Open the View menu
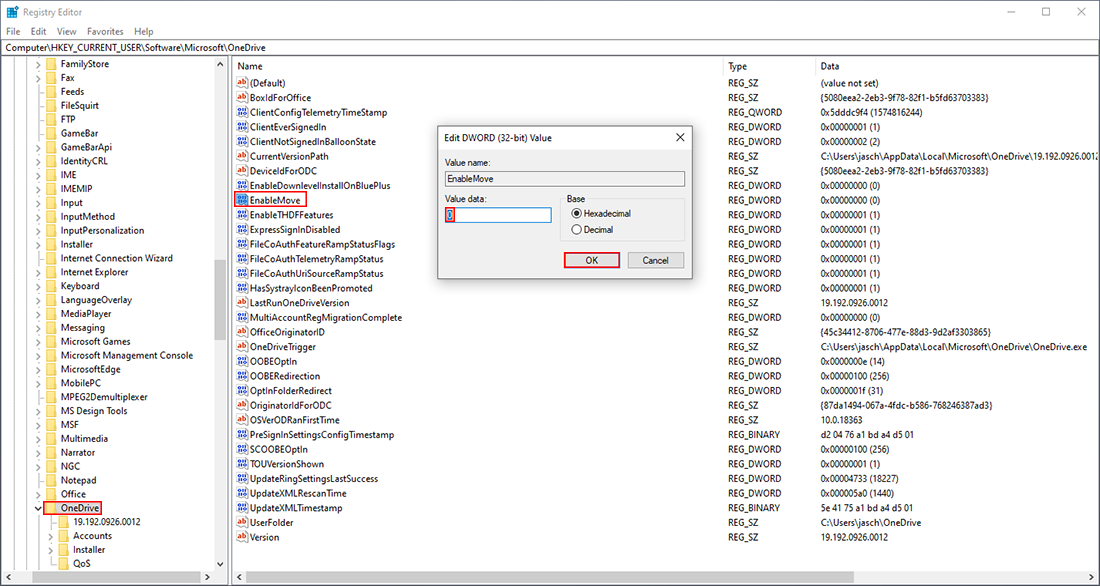This screenshot has height=586, width=1100. [67, 32]
